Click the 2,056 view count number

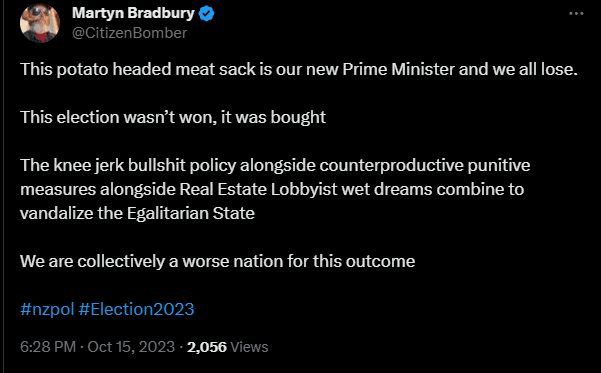207,347
